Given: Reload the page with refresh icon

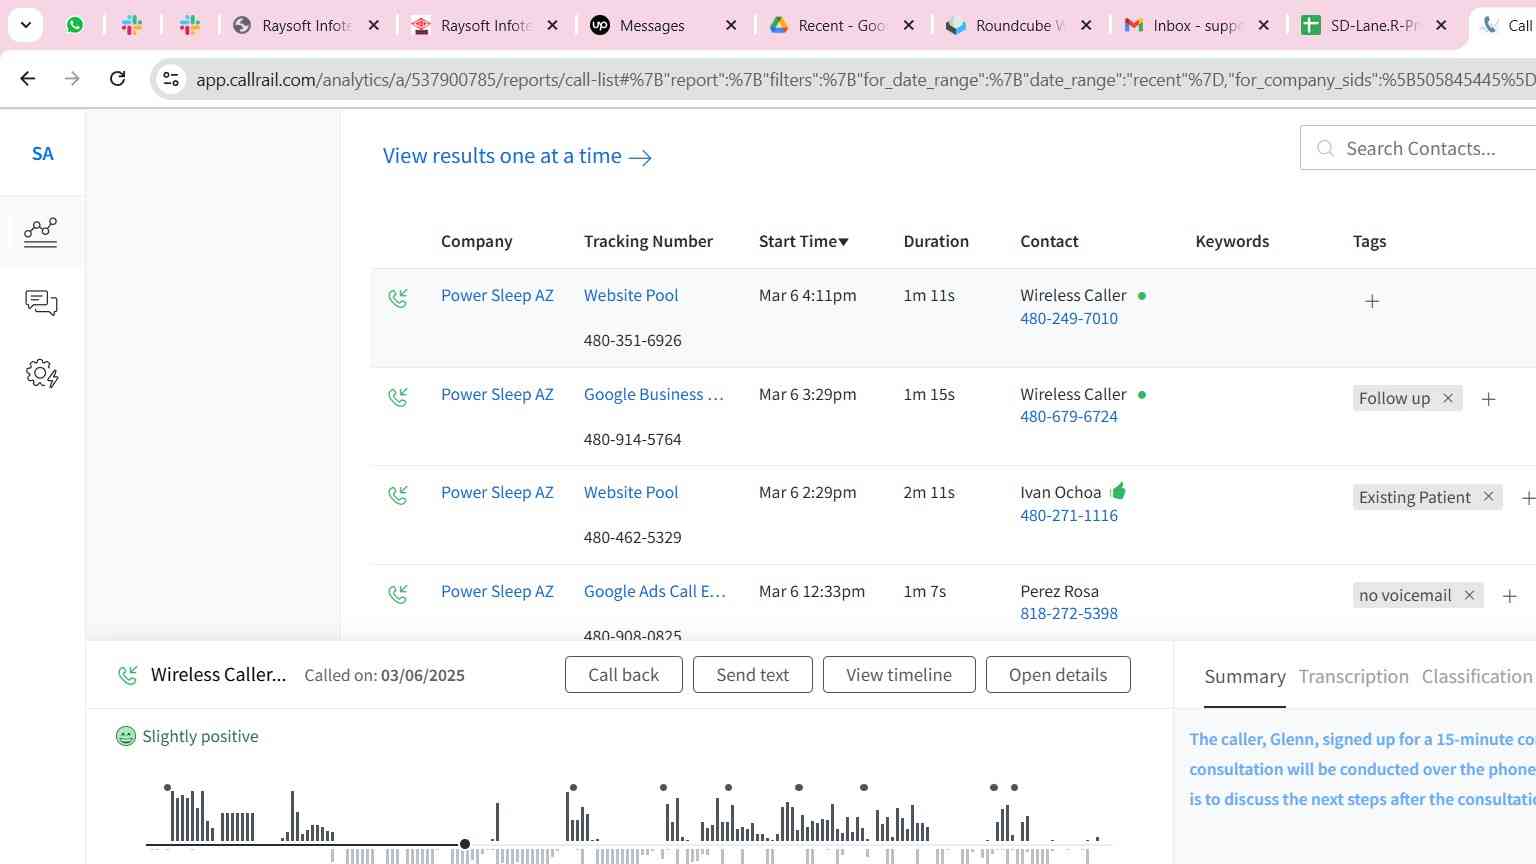Looking at the screenshot, I should [117, 78].
